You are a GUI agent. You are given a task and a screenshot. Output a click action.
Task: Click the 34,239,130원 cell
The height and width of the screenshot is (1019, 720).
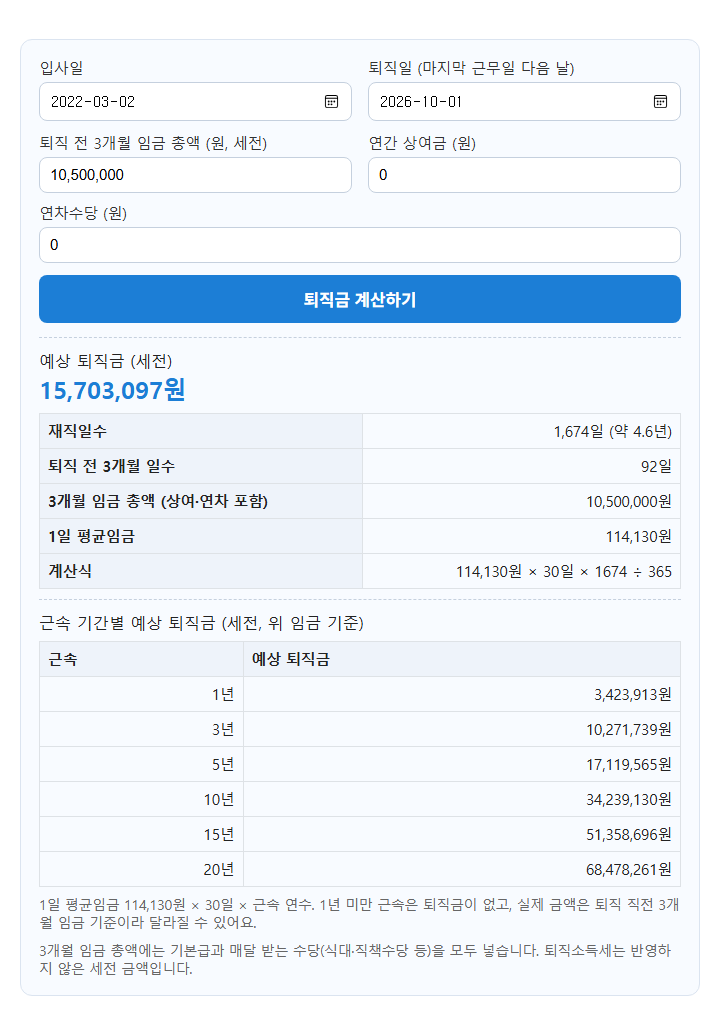click(x=461, y=800)
